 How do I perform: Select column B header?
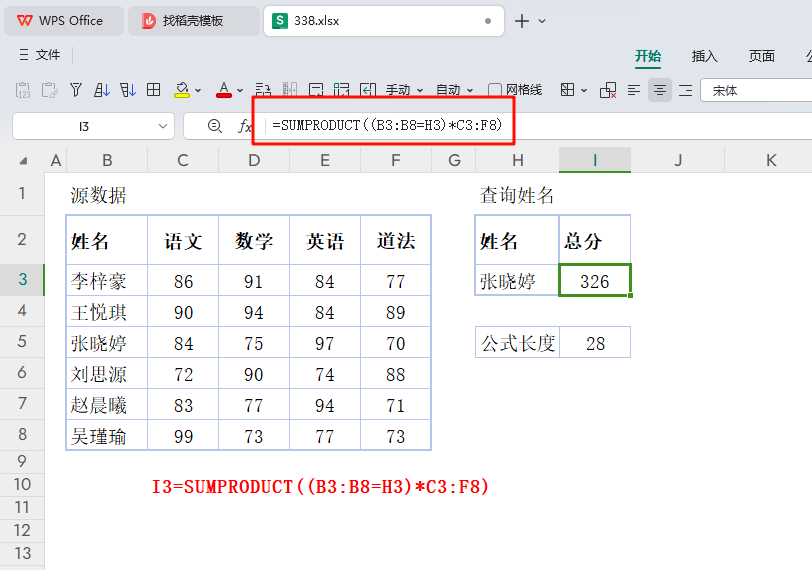pos(107,160)
